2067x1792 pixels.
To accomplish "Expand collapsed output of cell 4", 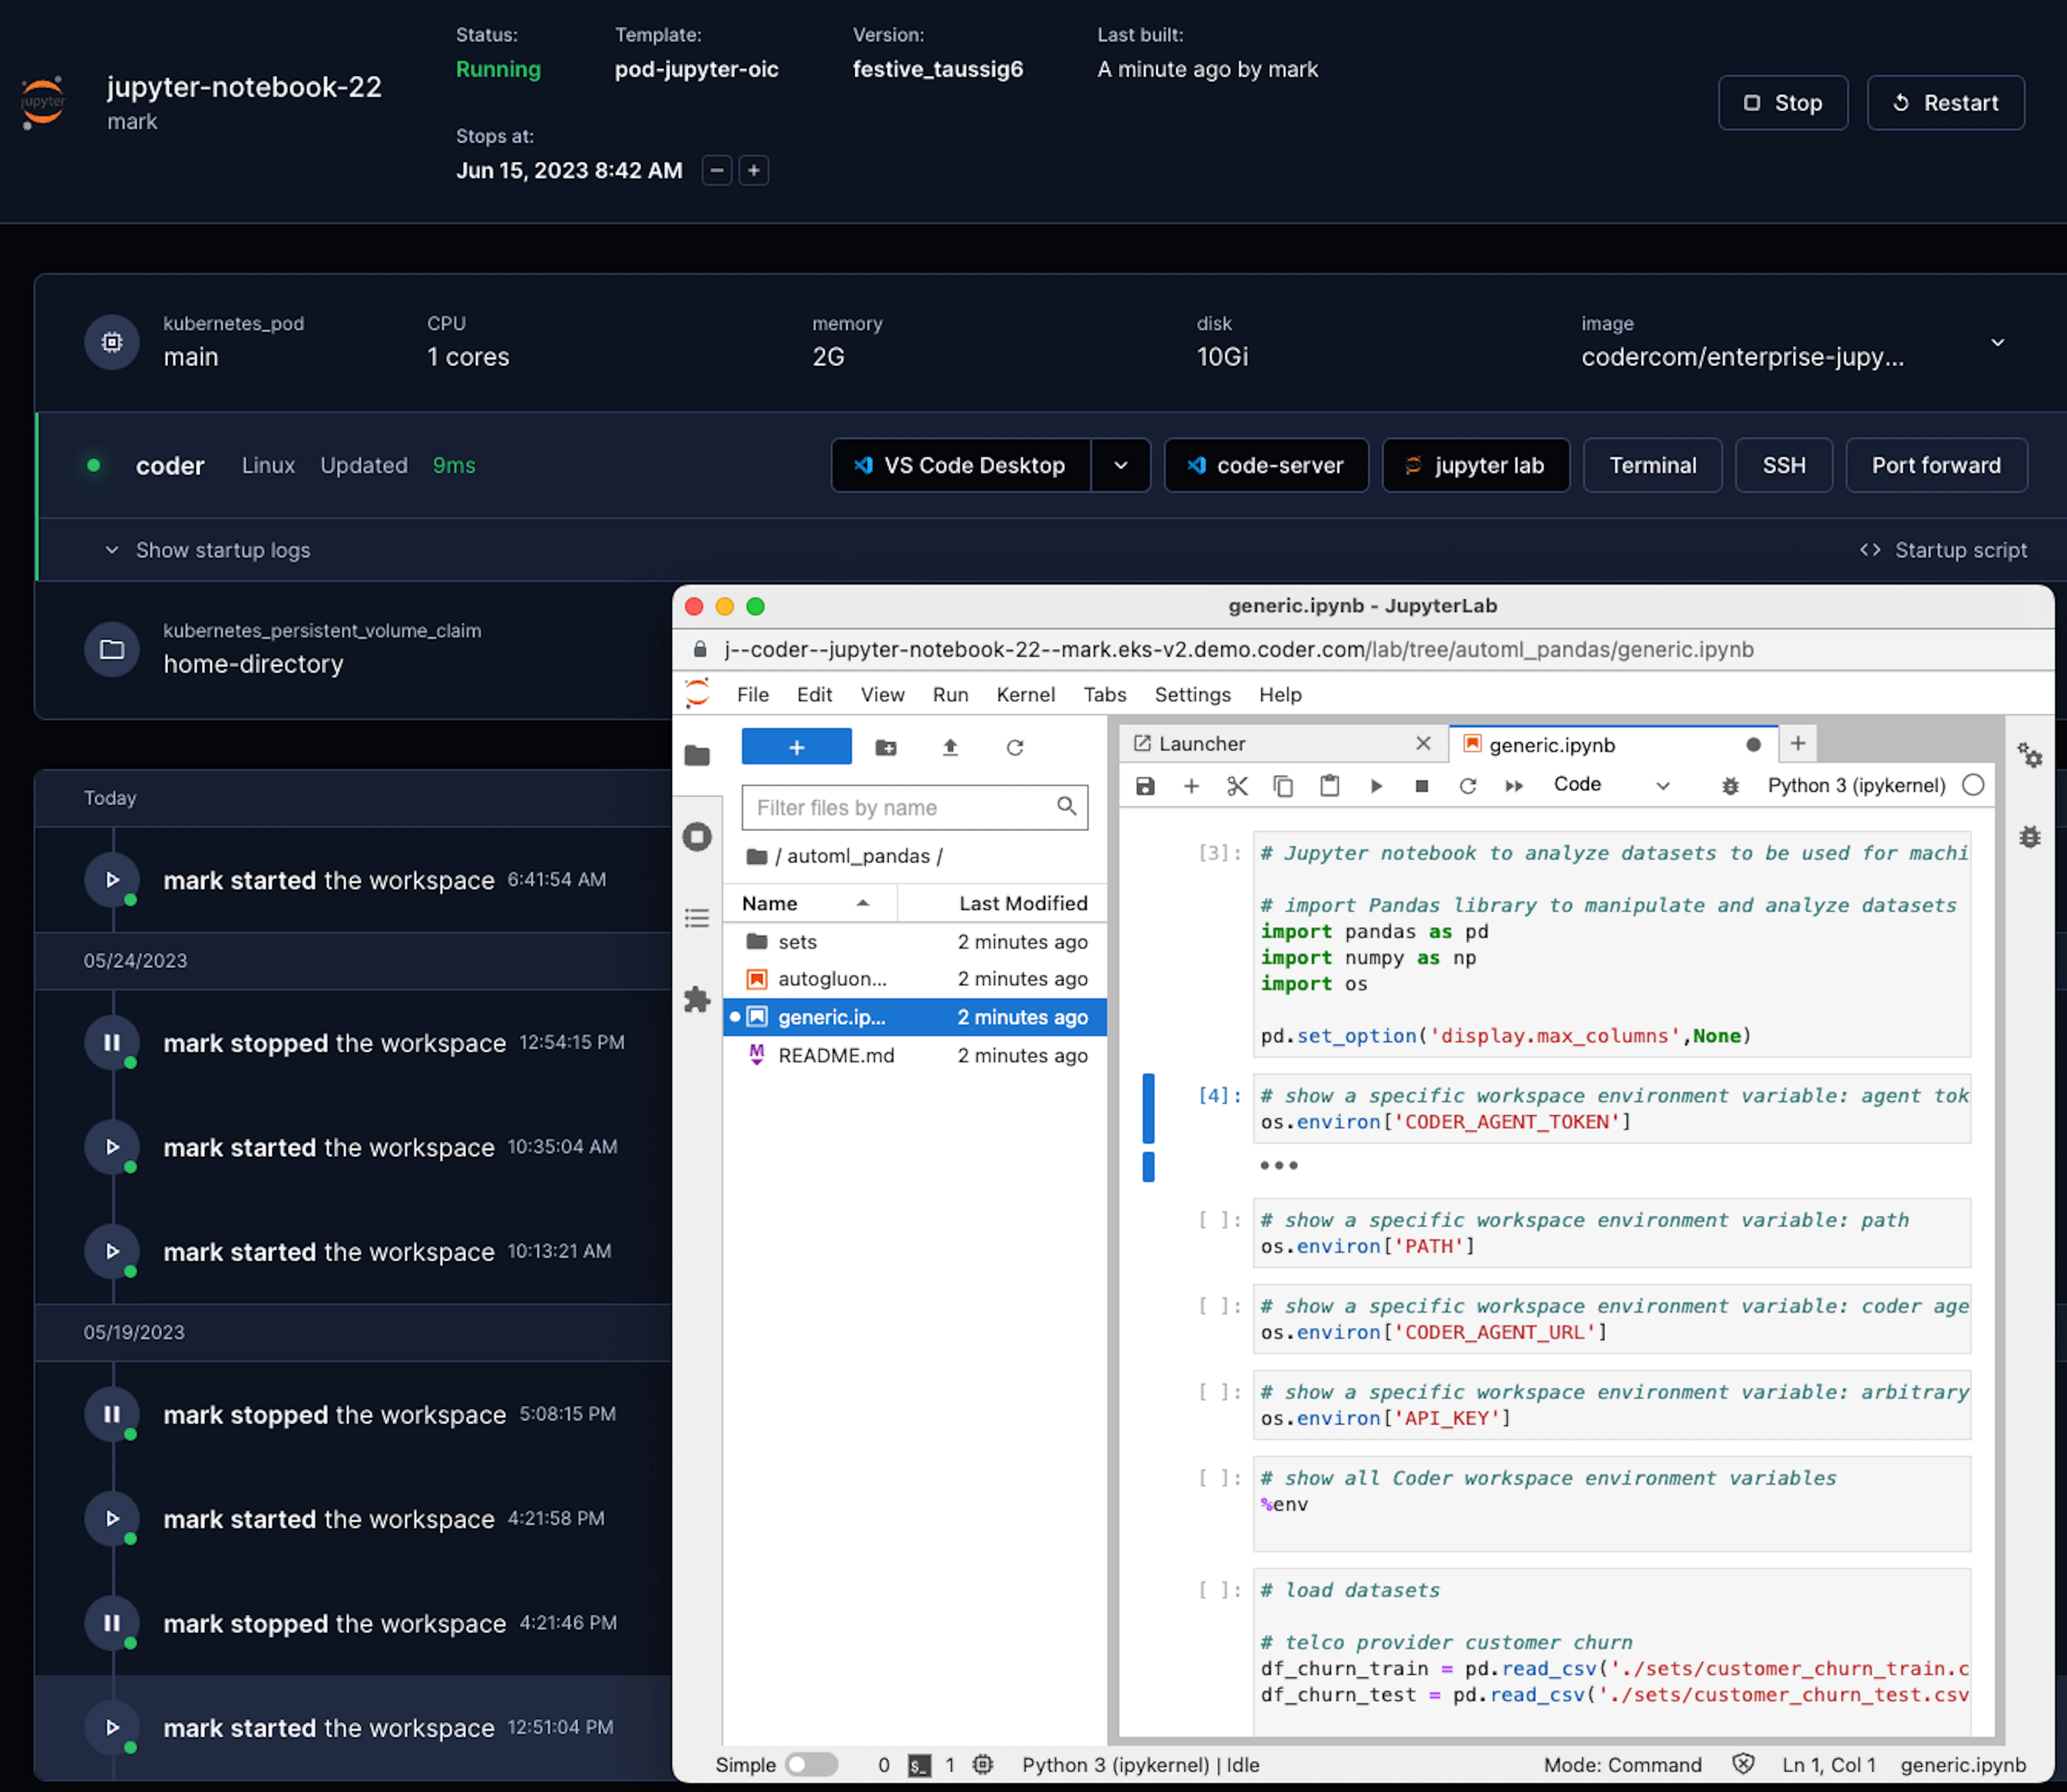I will click(x=1279, y=1166).
